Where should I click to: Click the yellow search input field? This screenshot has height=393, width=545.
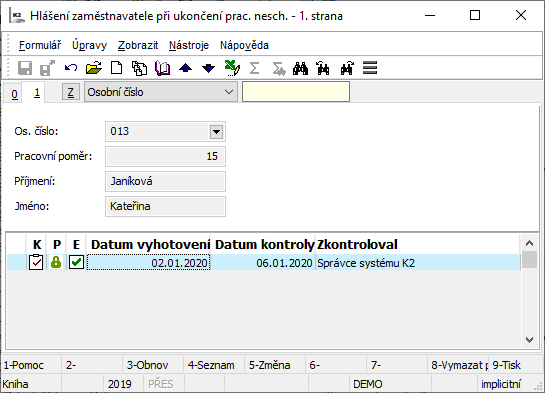tap(296, 92)
